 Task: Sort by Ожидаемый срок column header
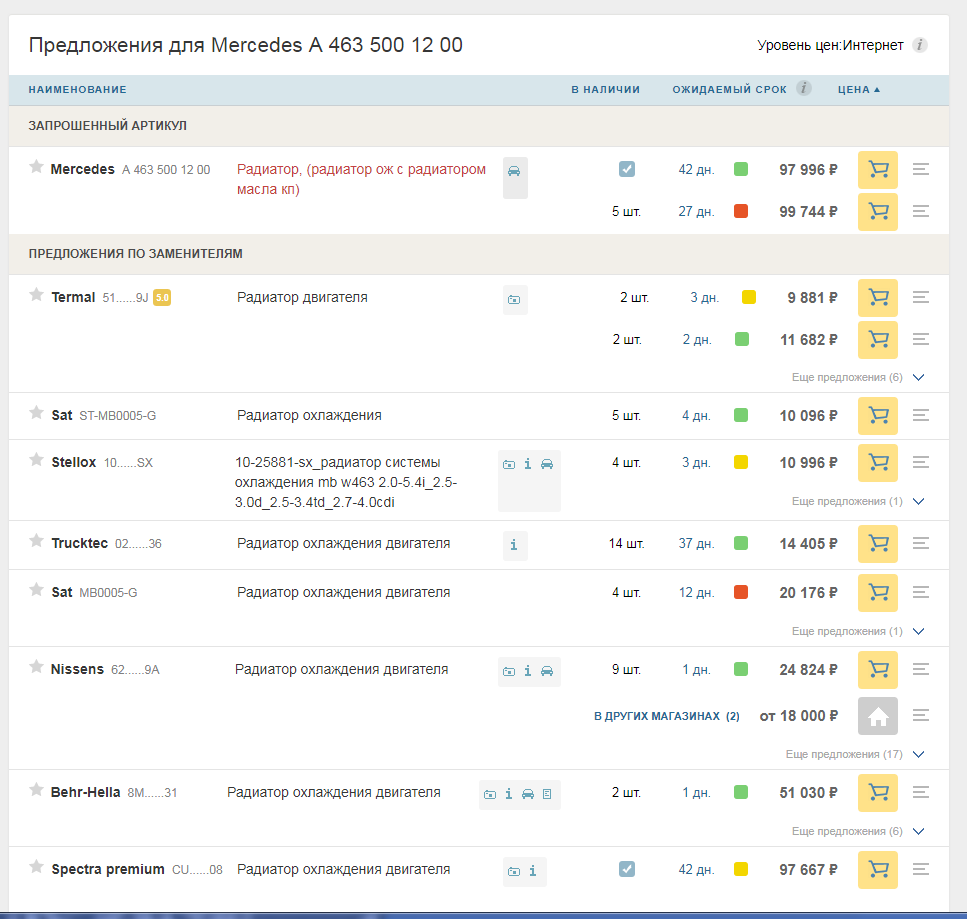[x=730, y=89]
